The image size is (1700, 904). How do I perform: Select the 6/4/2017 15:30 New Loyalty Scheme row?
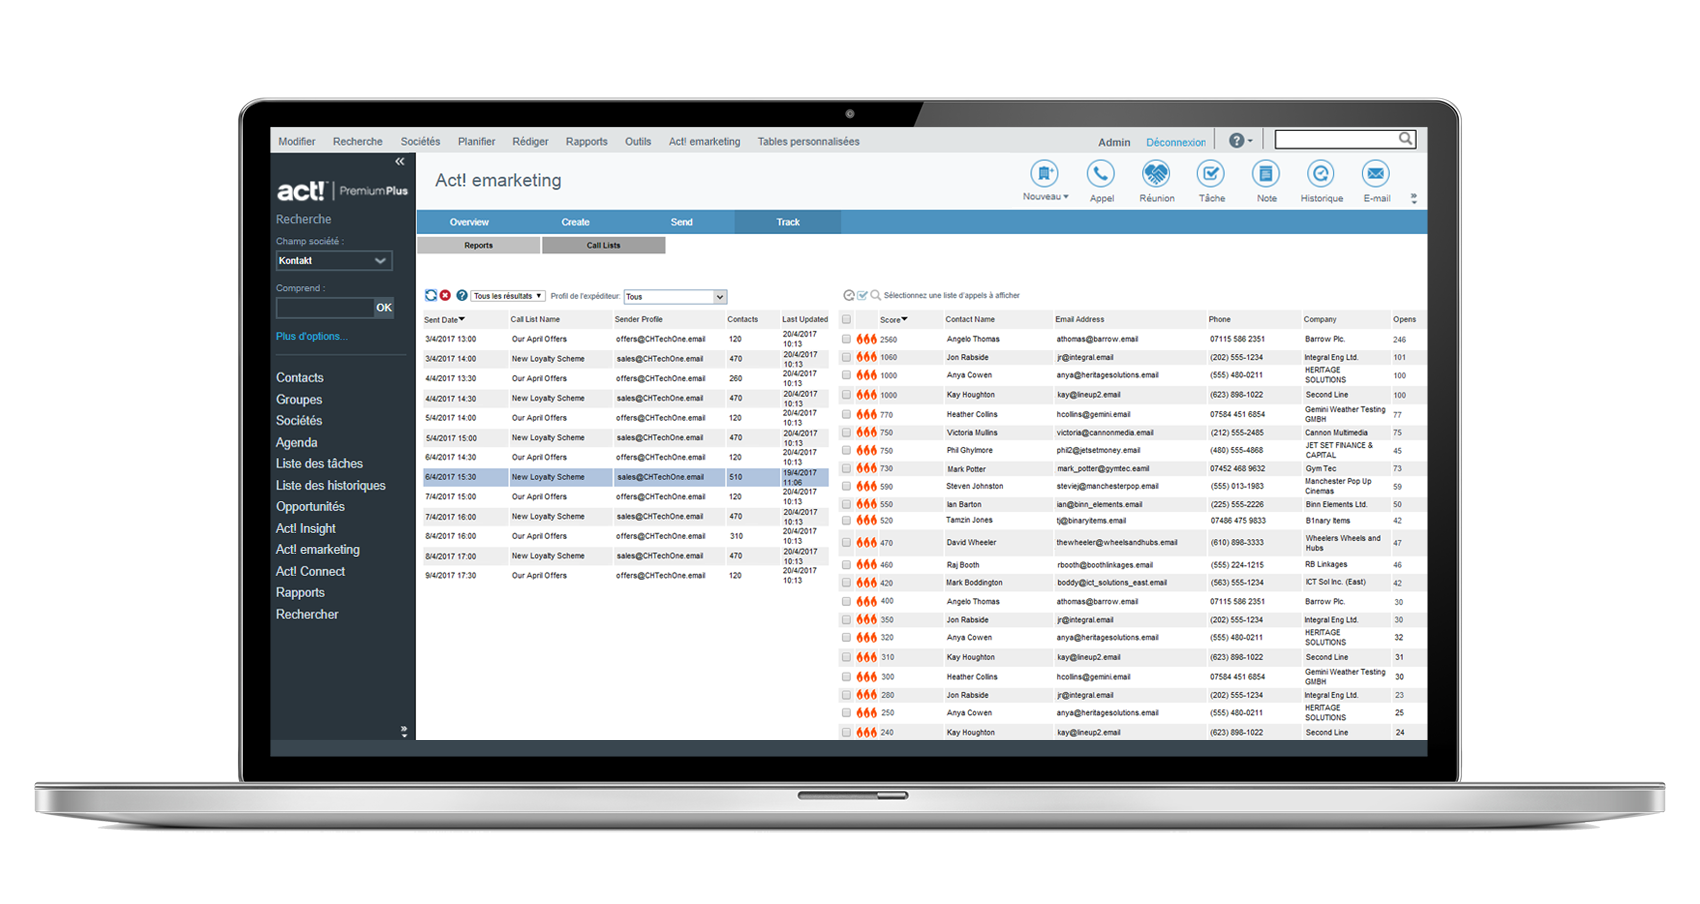[x=625, y=478]
